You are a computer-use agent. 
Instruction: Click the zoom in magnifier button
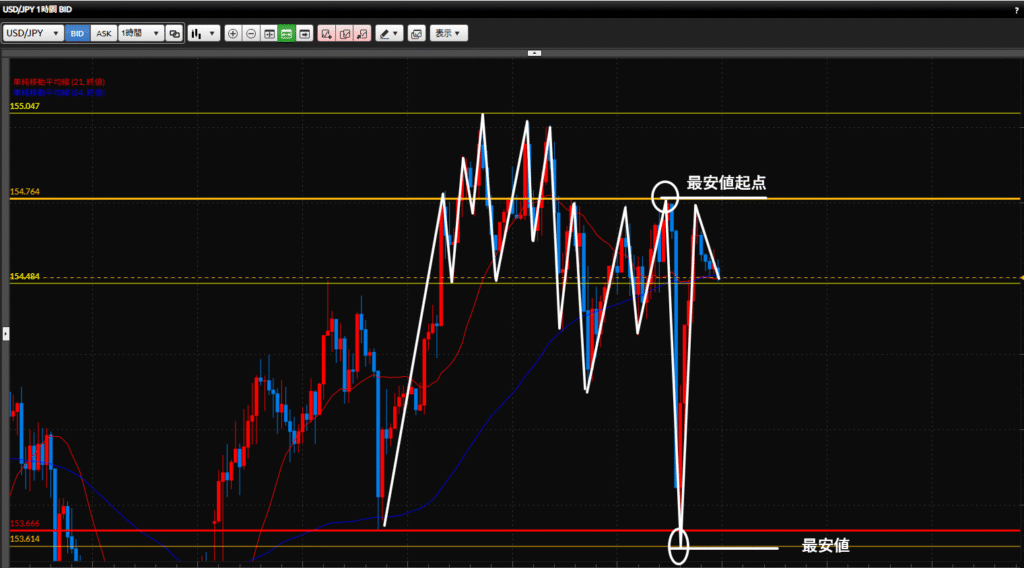pos(233,33)
